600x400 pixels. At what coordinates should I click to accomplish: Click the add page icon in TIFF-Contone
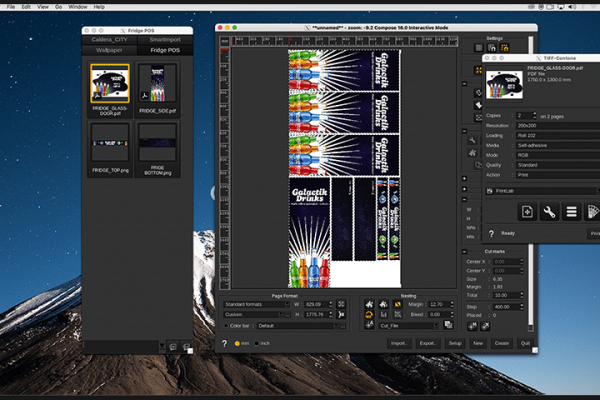[x=526, y=213]
